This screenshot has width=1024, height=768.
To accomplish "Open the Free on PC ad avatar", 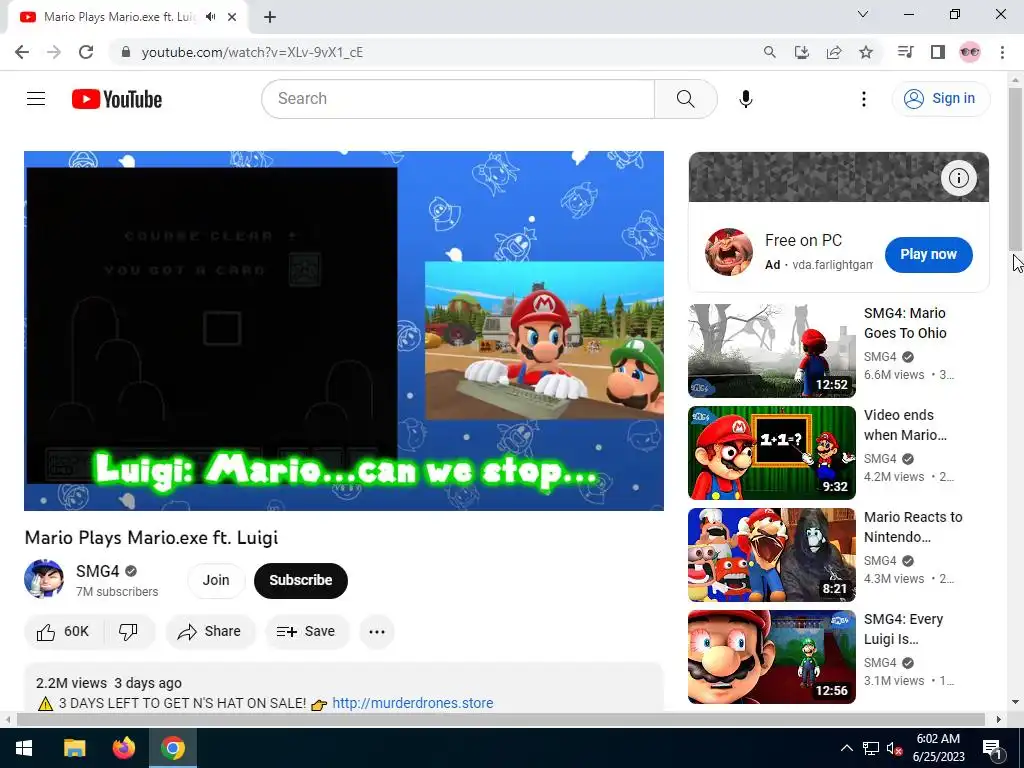I will 729,252.
